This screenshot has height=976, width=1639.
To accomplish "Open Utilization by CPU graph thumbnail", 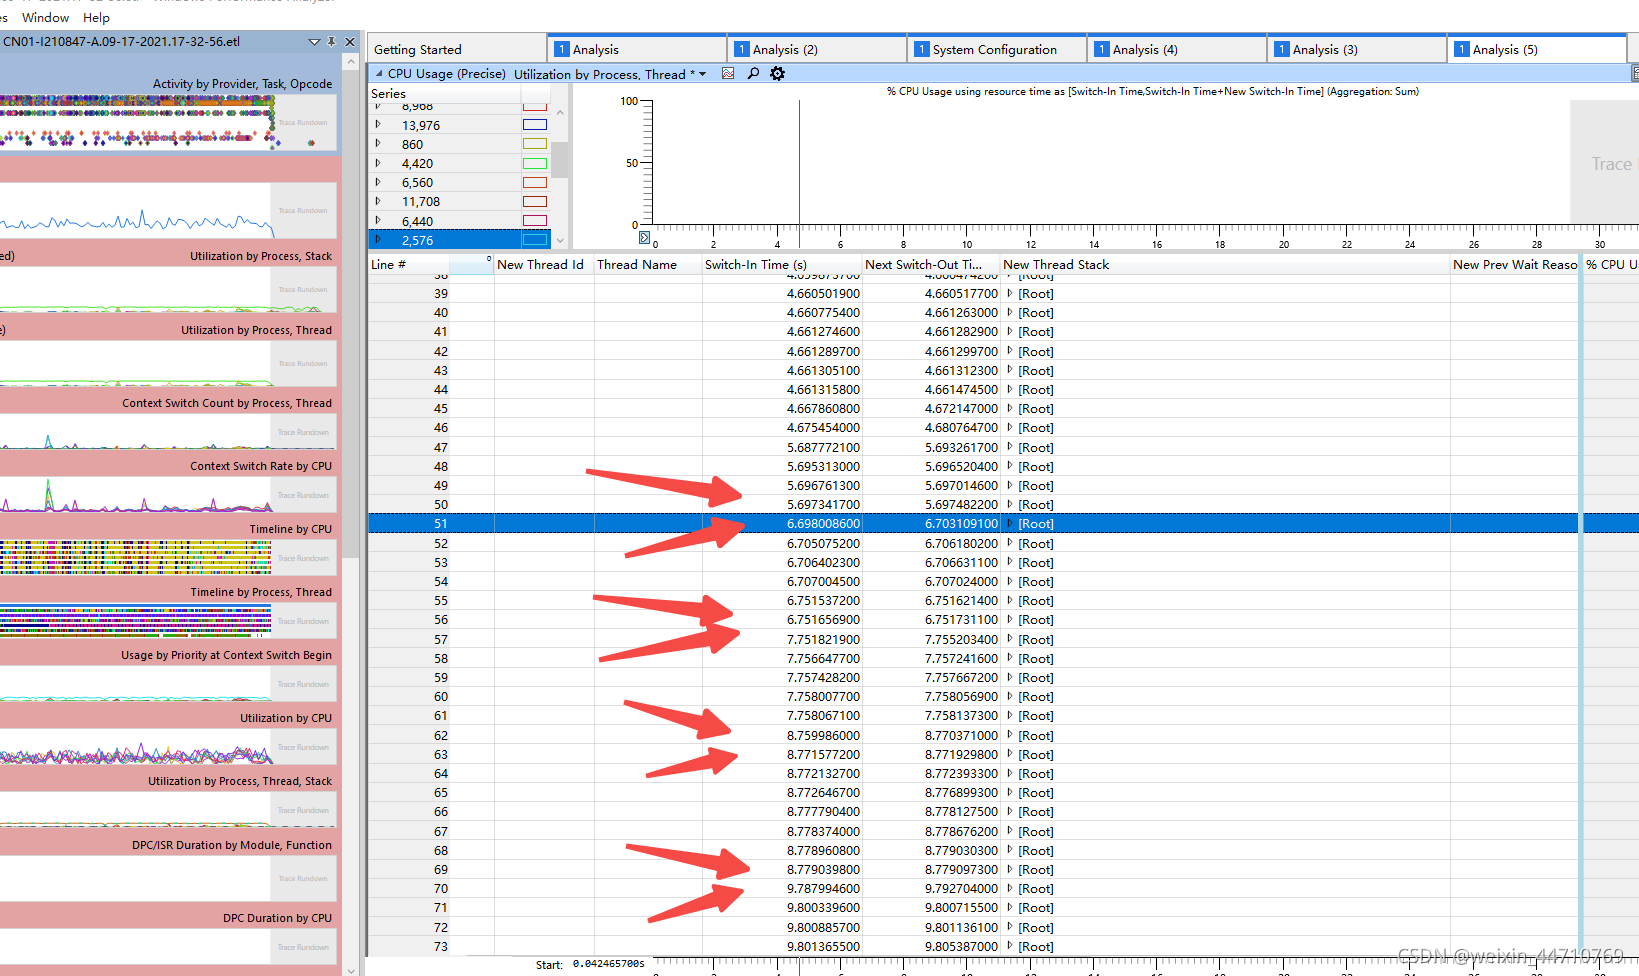I will 168,747.
